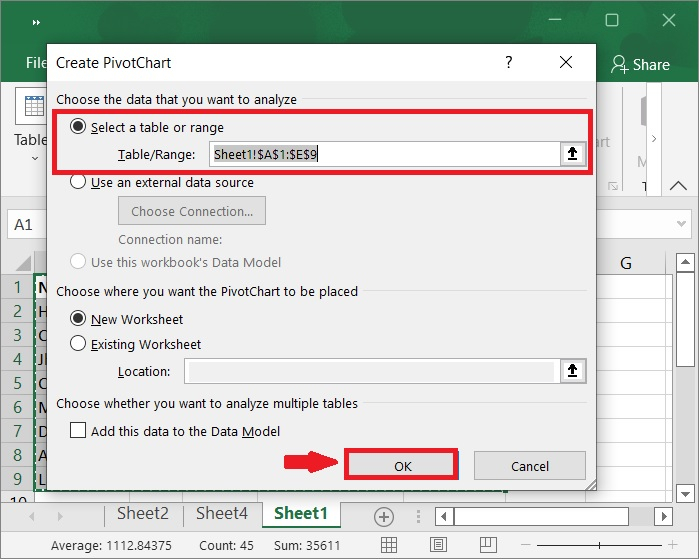The image size is (700, 559).
Task: Click zoom in plus icon
Action: pos(672,545)
